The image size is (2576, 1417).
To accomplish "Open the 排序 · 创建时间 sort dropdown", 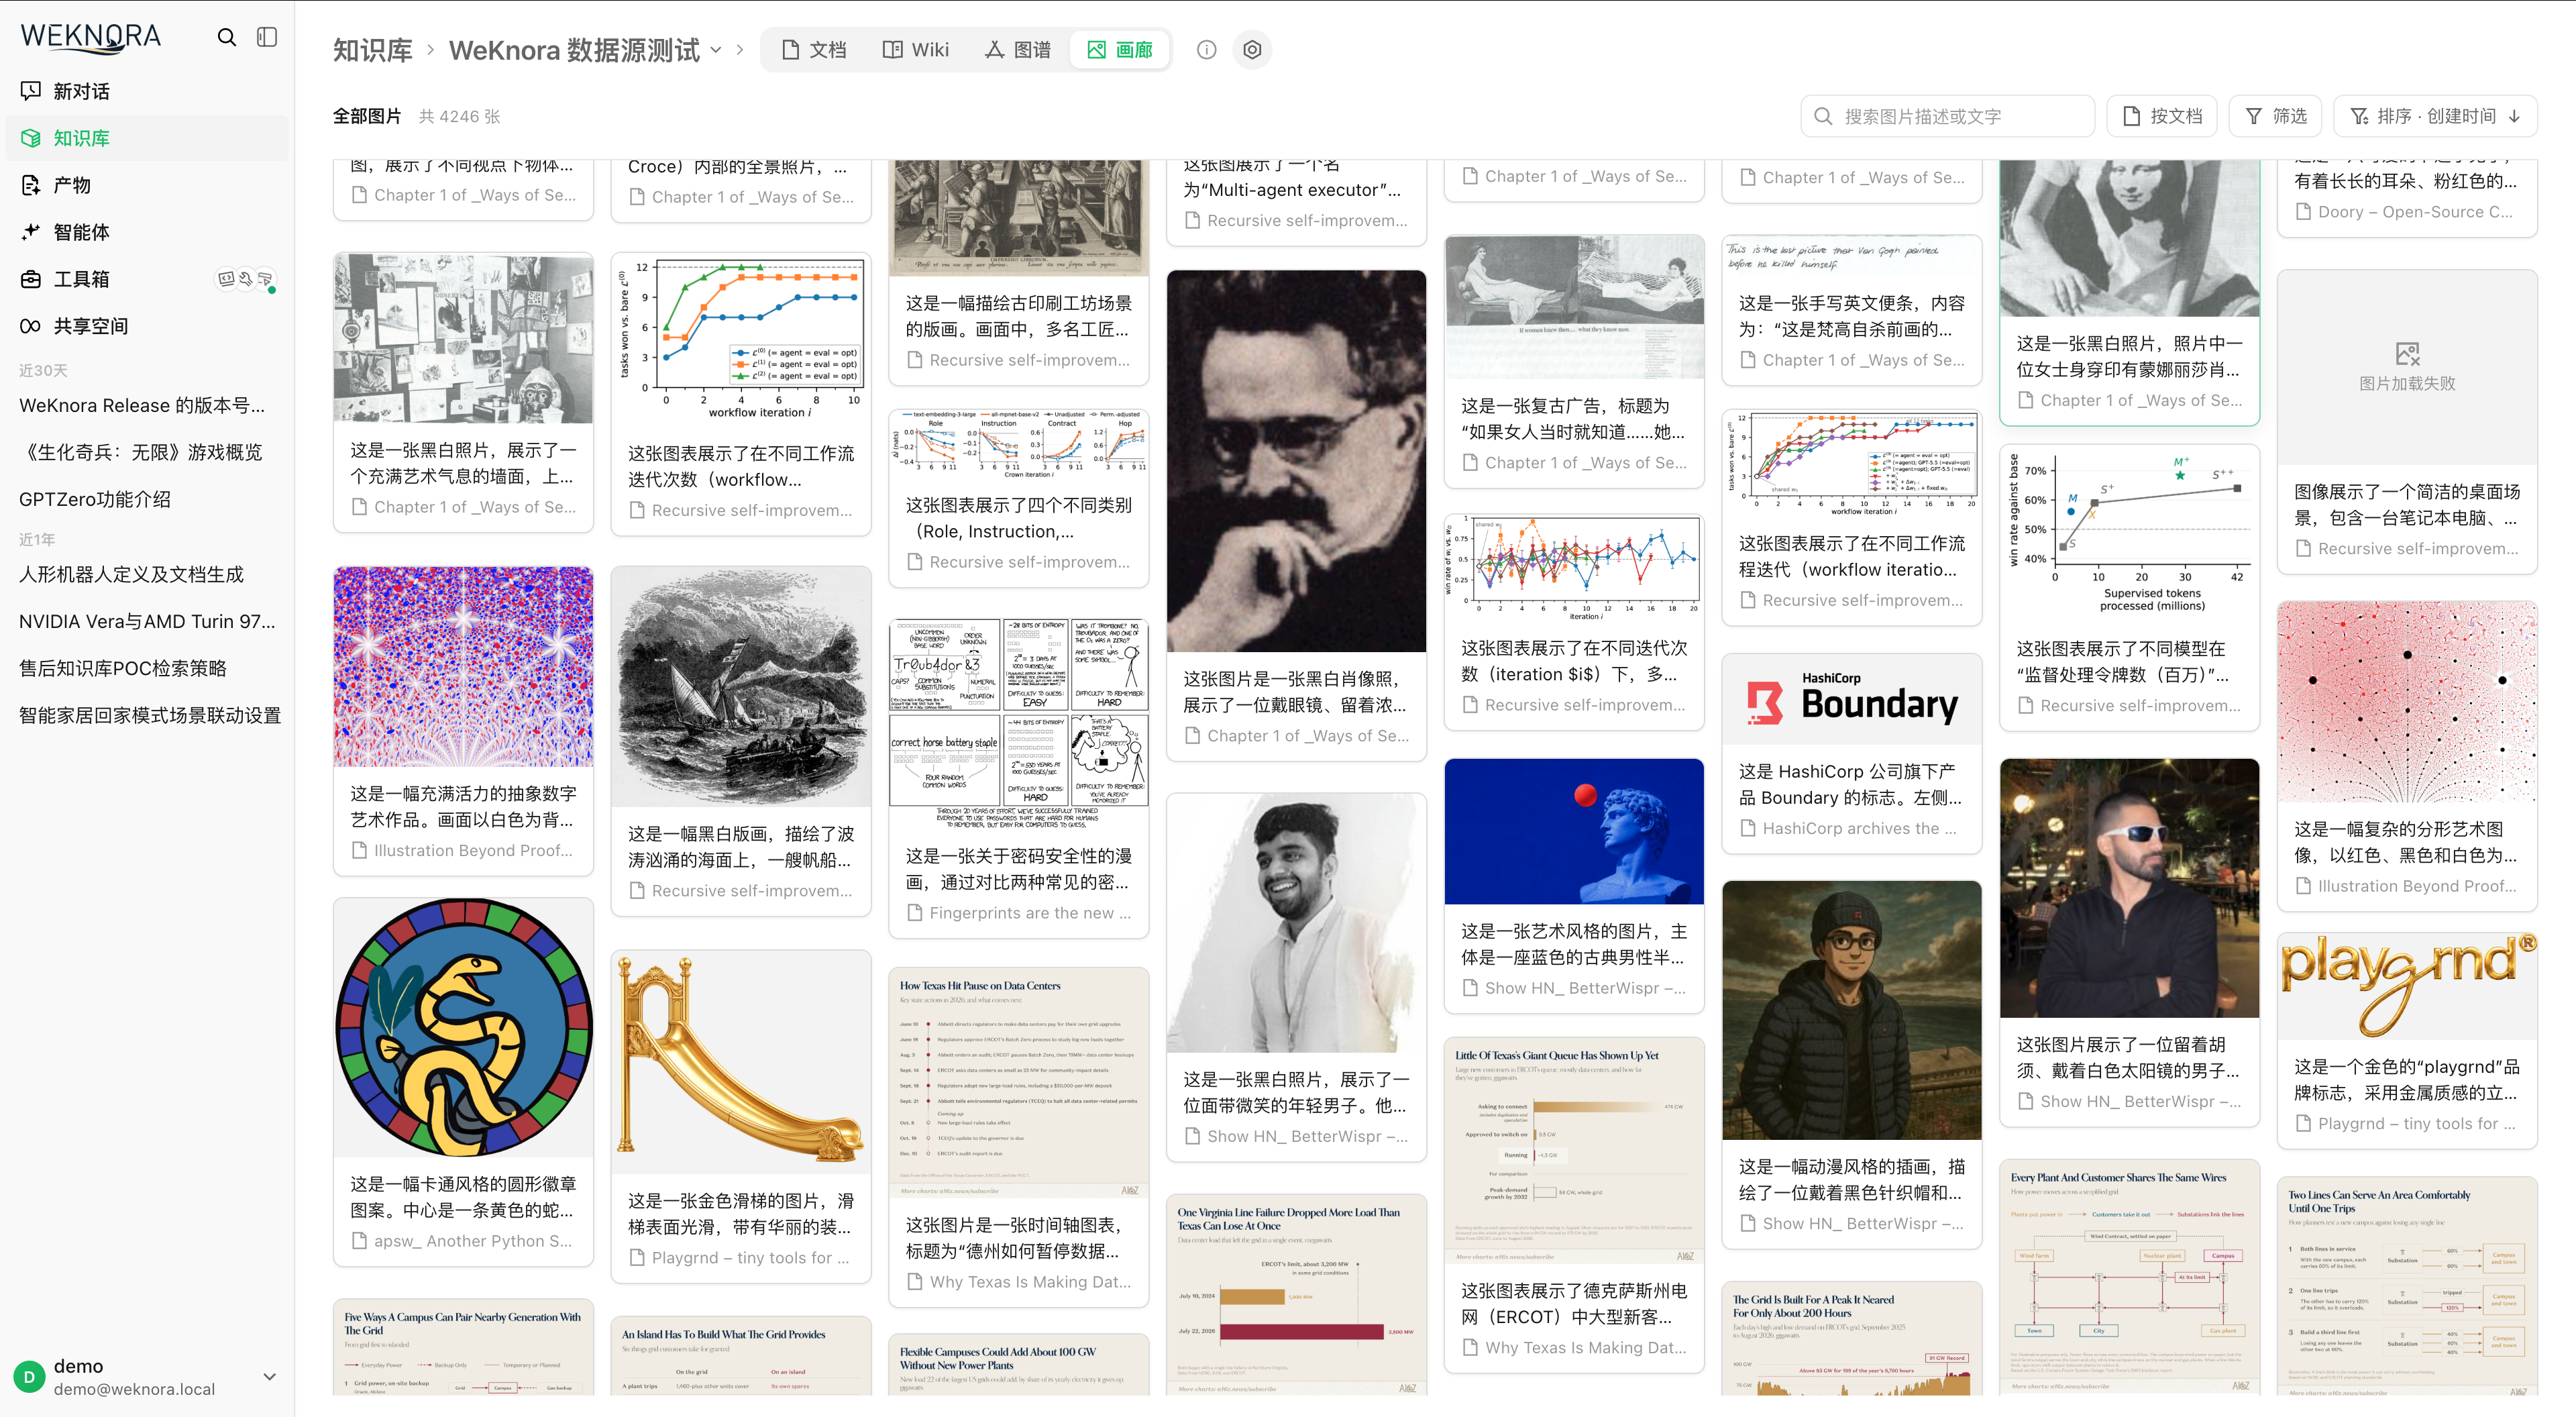I will (x=2435, y=116).
